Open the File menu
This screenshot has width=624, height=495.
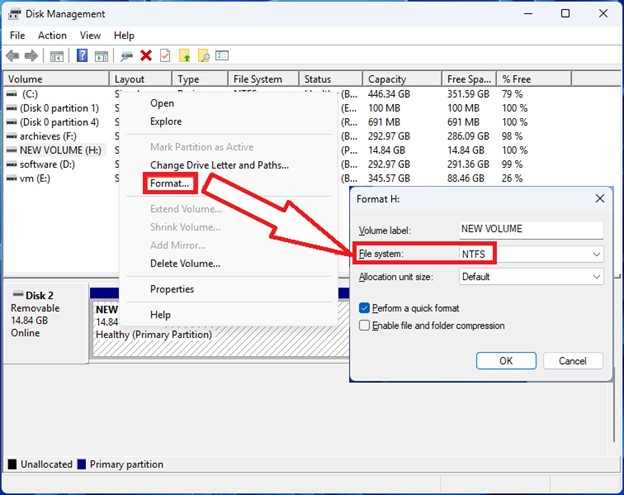(x=17, y=35)
